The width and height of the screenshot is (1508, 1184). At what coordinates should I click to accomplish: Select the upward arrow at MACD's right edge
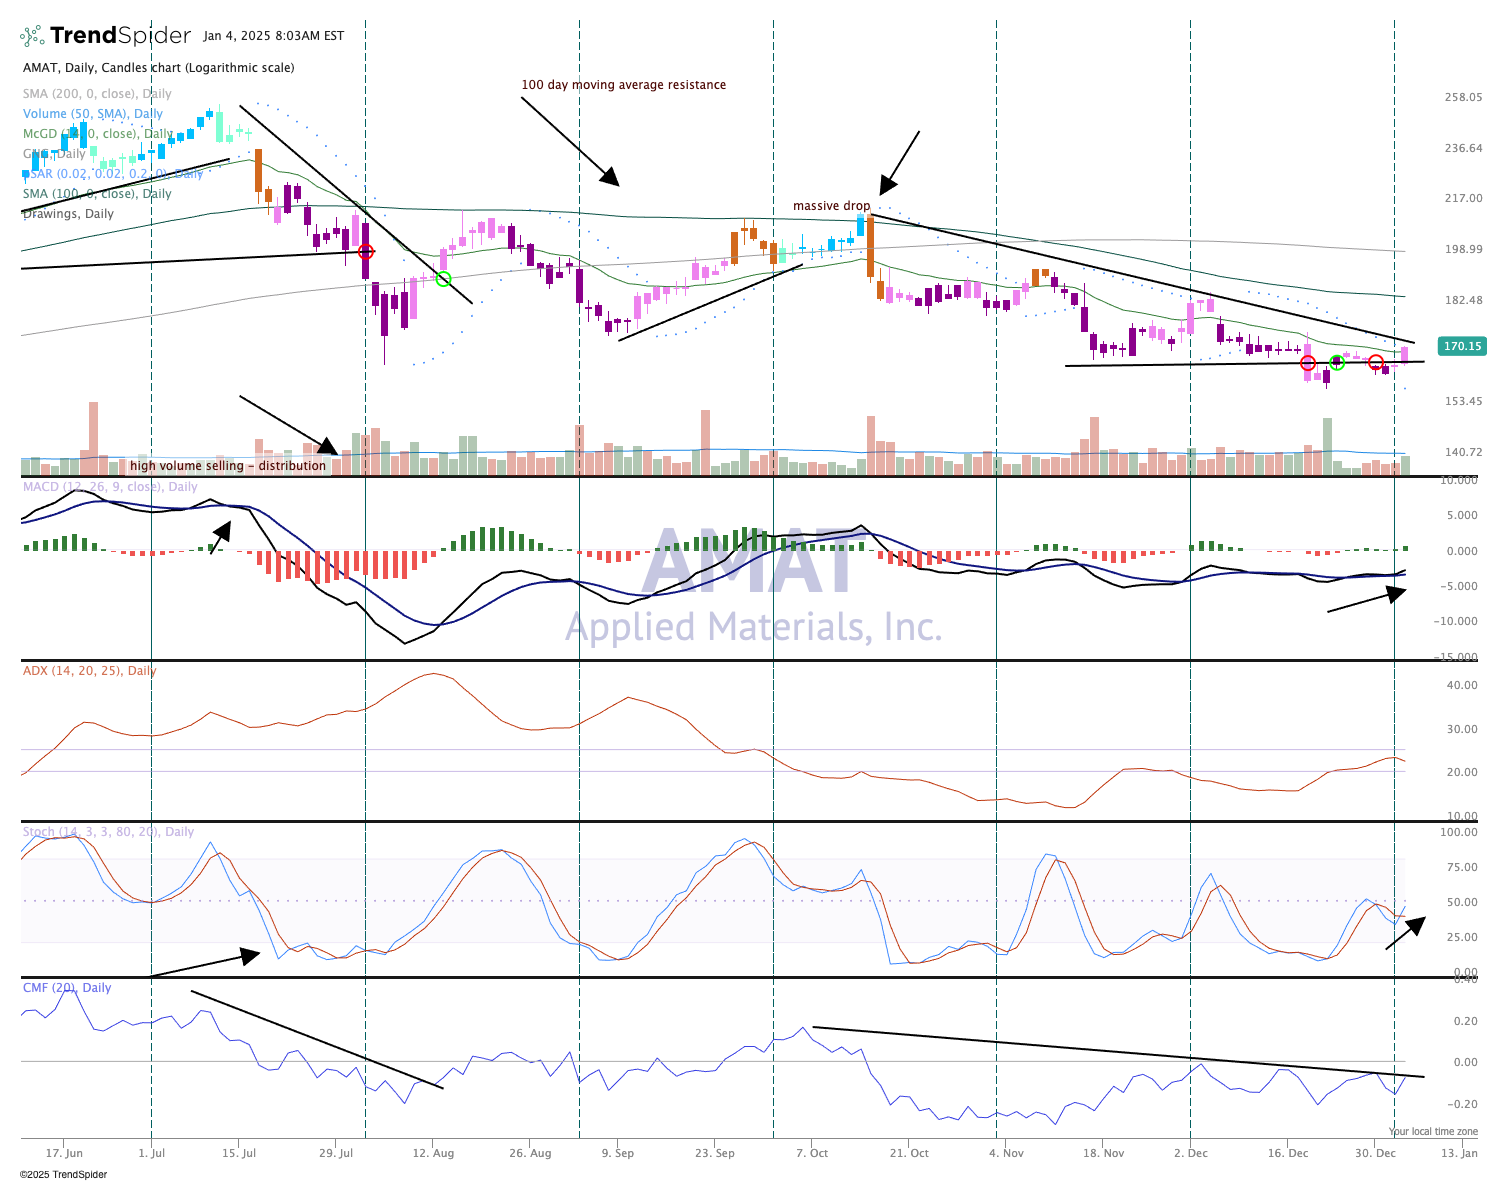click(1394, 593)
